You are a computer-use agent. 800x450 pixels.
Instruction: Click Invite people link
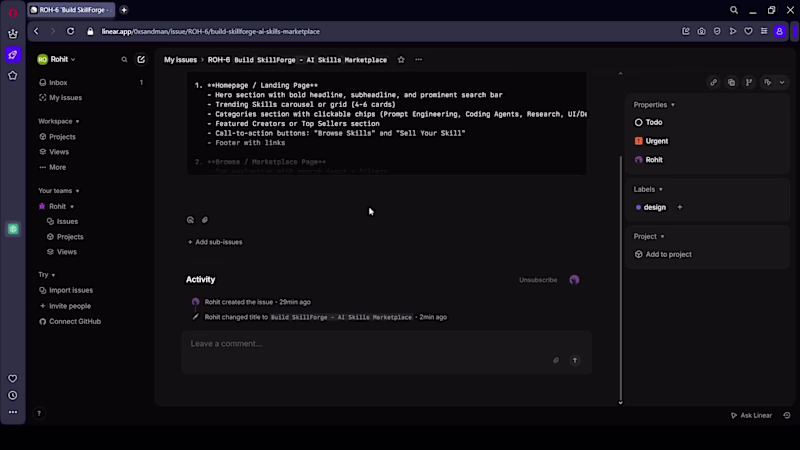[65, 306]
